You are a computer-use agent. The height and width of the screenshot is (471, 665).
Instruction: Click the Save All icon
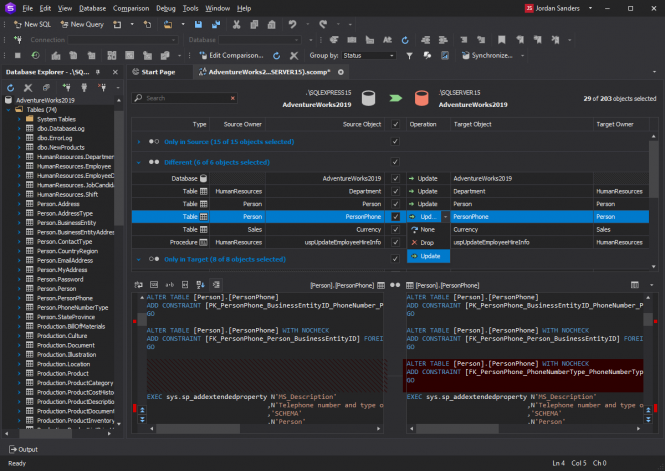[216, 25]
